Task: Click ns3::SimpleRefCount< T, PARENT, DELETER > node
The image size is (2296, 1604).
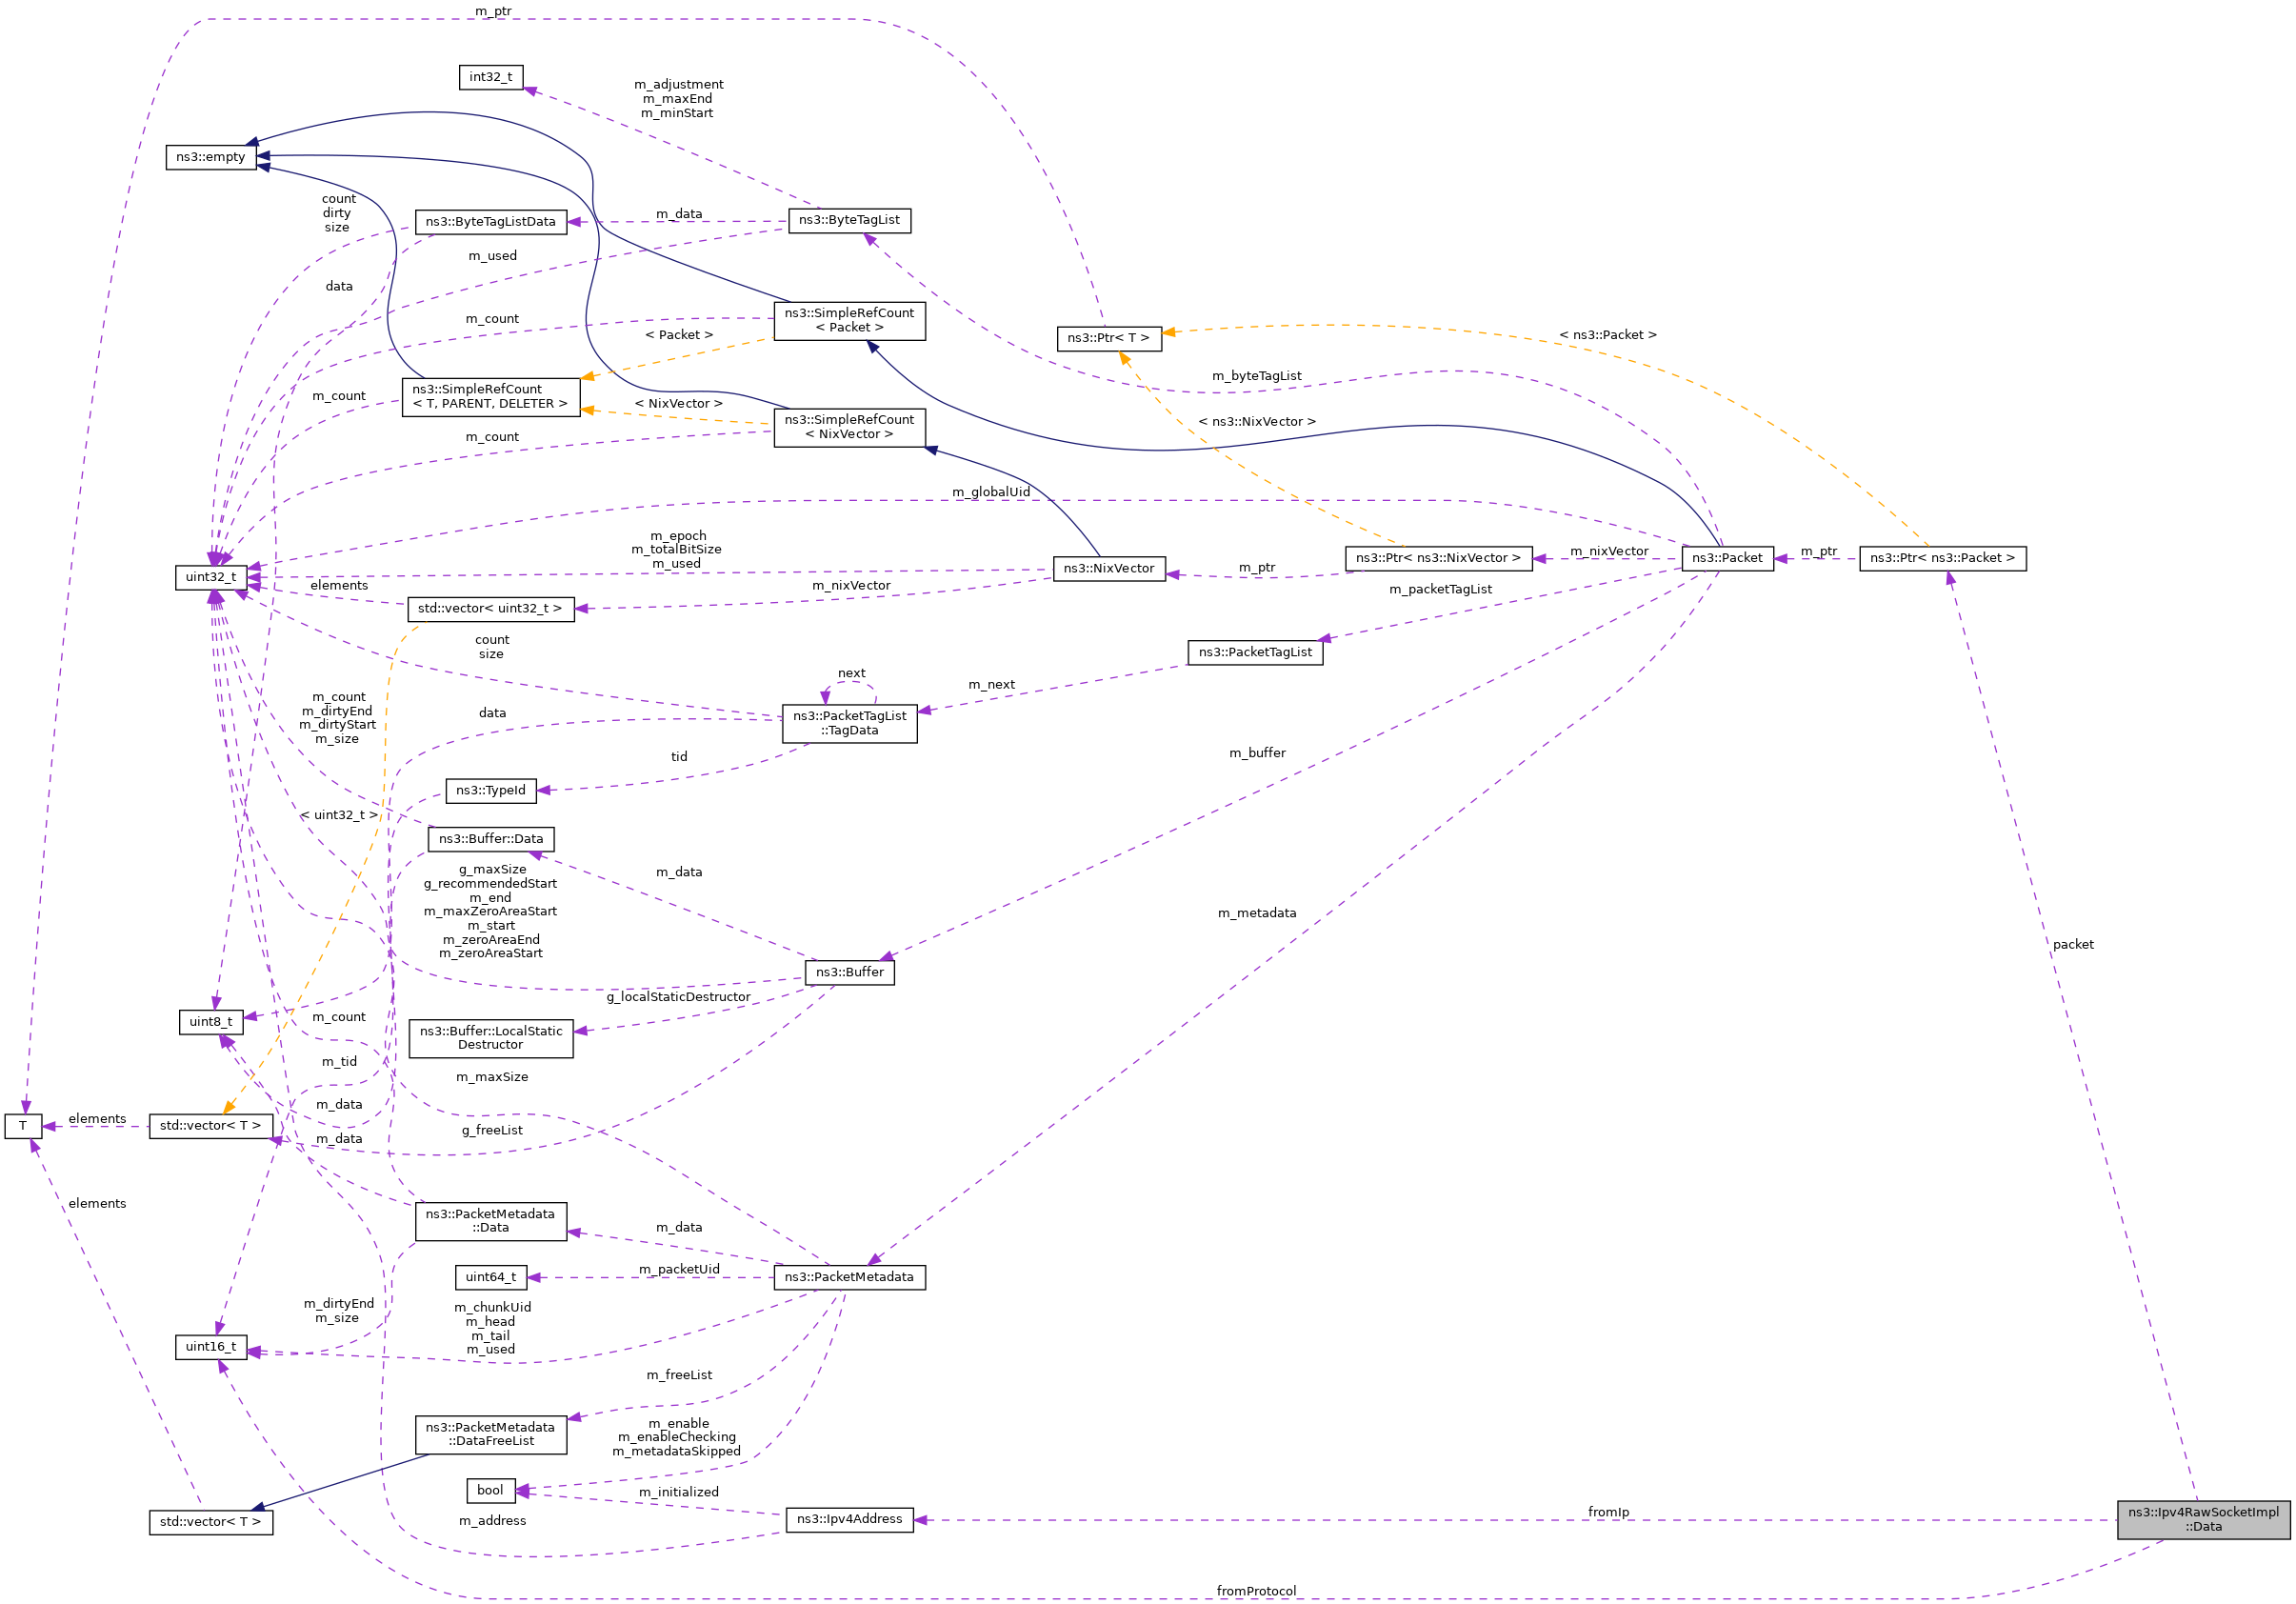Action: pos(491,398)
